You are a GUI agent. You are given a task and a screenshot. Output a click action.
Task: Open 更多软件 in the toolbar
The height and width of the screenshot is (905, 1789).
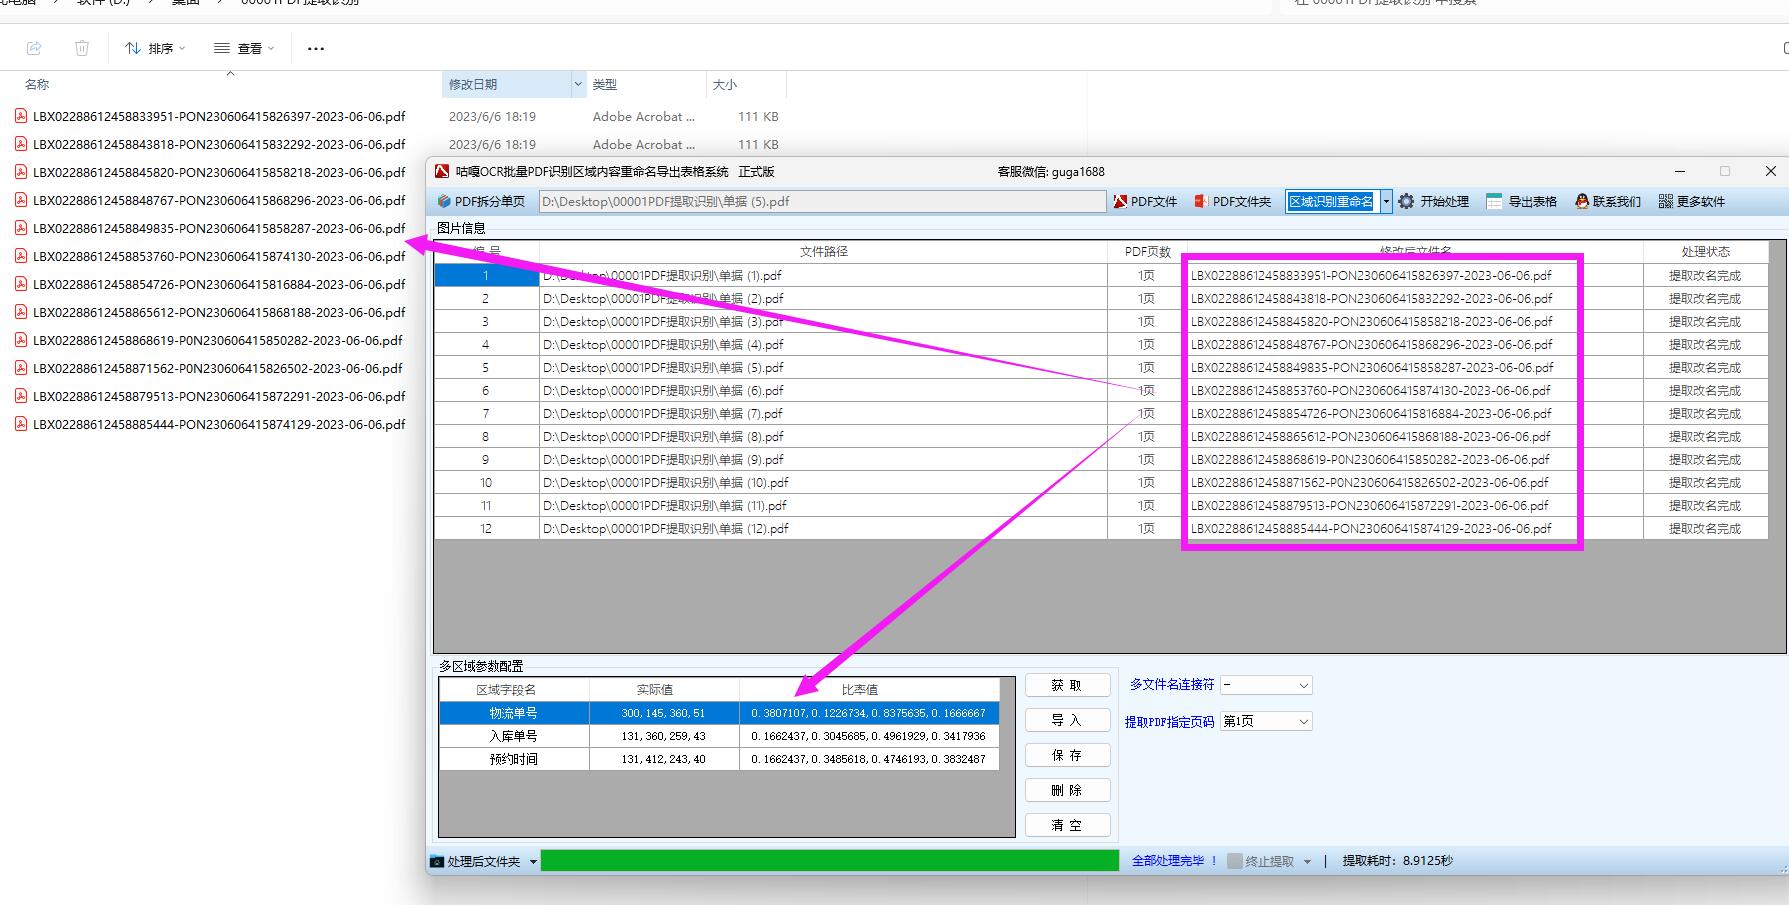(x=1692, y=201)
